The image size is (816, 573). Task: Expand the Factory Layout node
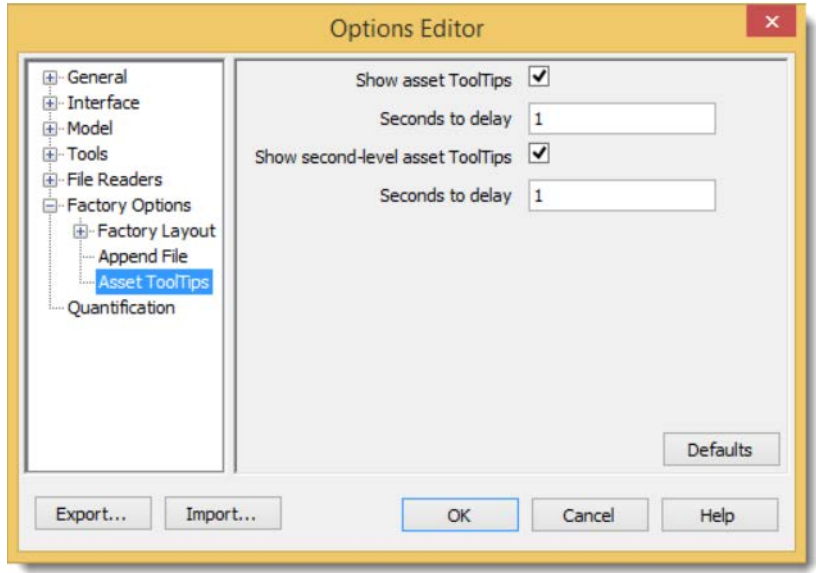81,231
